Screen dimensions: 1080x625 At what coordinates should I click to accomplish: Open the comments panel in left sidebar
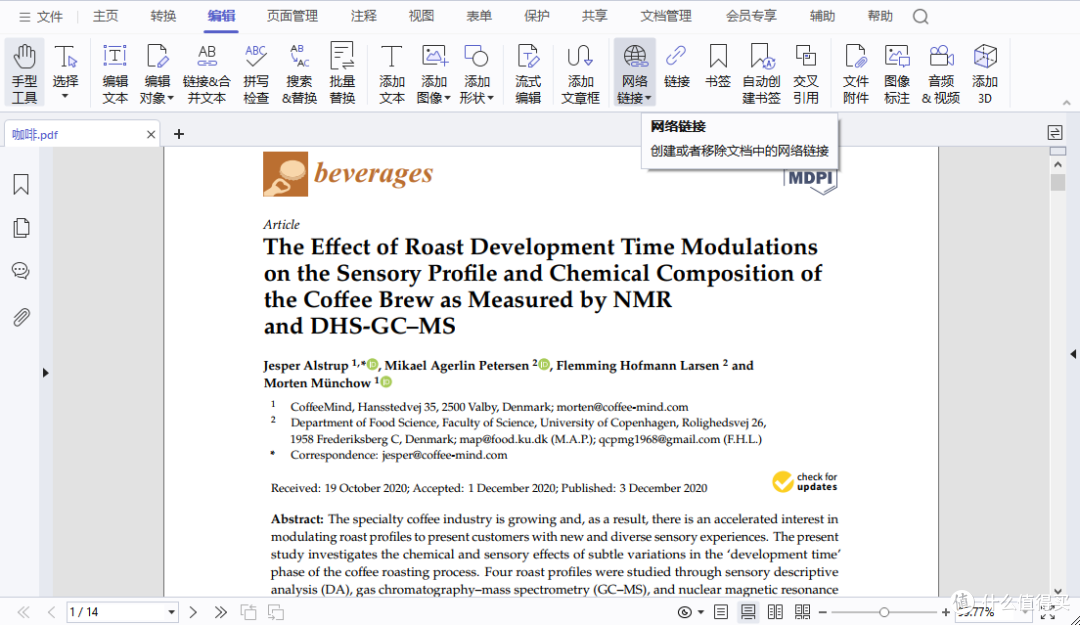(21, 271)
